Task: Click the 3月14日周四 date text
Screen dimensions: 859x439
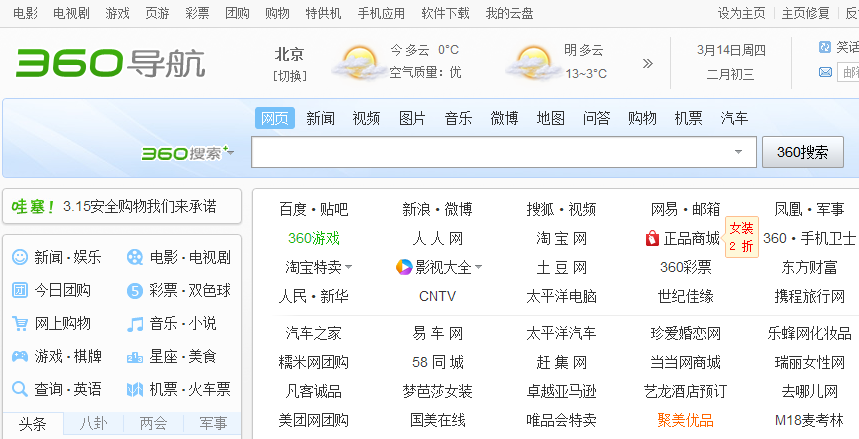Action: pos(731,50)
